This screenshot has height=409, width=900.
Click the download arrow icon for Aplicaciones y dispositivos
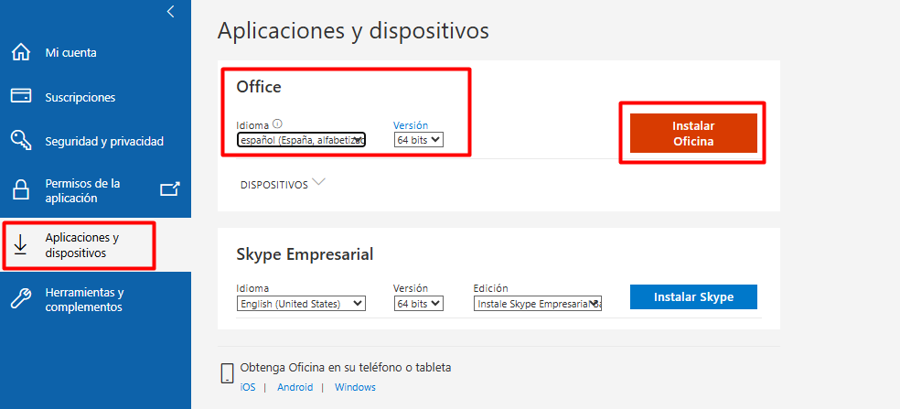[x=21, y=244]
